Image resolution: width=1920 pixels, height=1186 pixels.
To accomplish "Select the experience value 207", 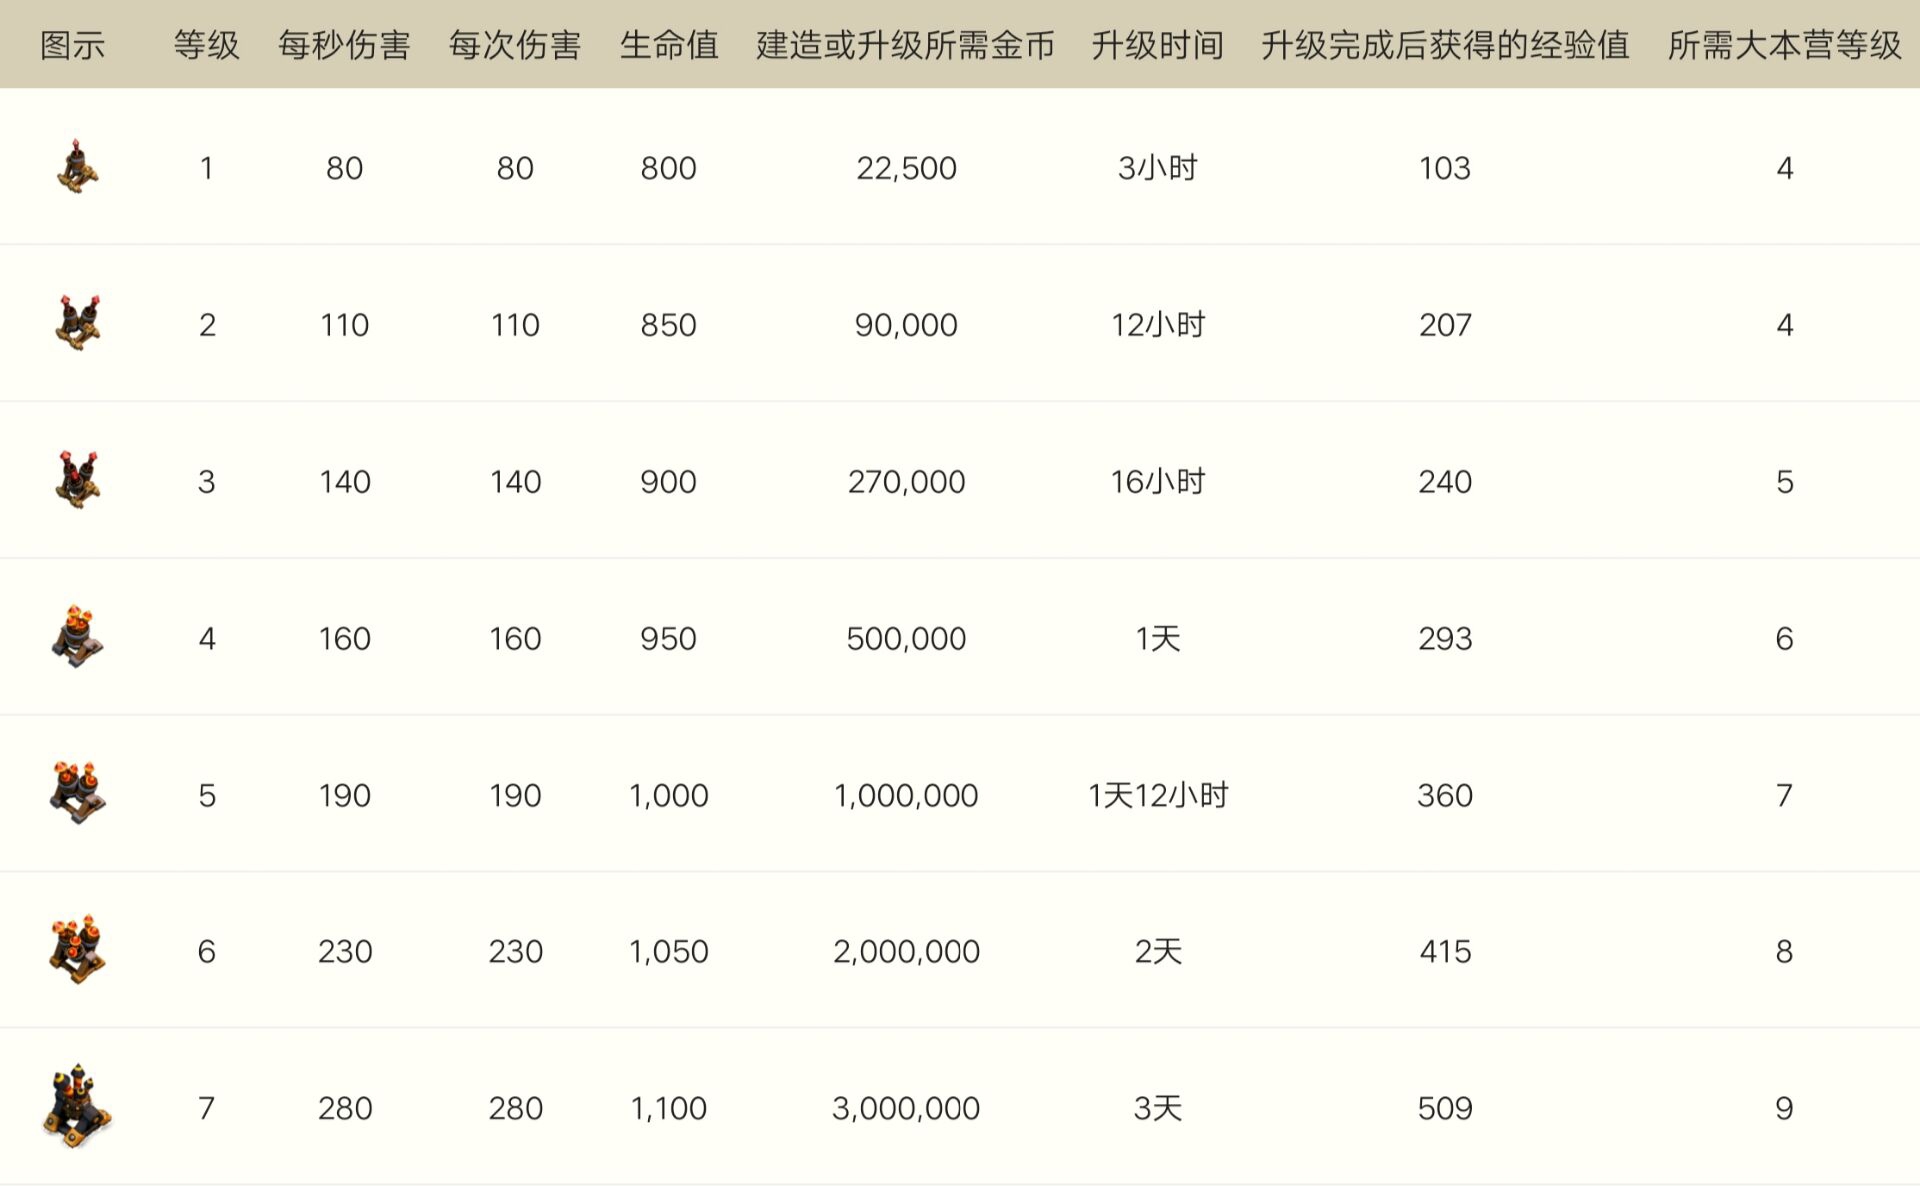I will (1445, 325).
